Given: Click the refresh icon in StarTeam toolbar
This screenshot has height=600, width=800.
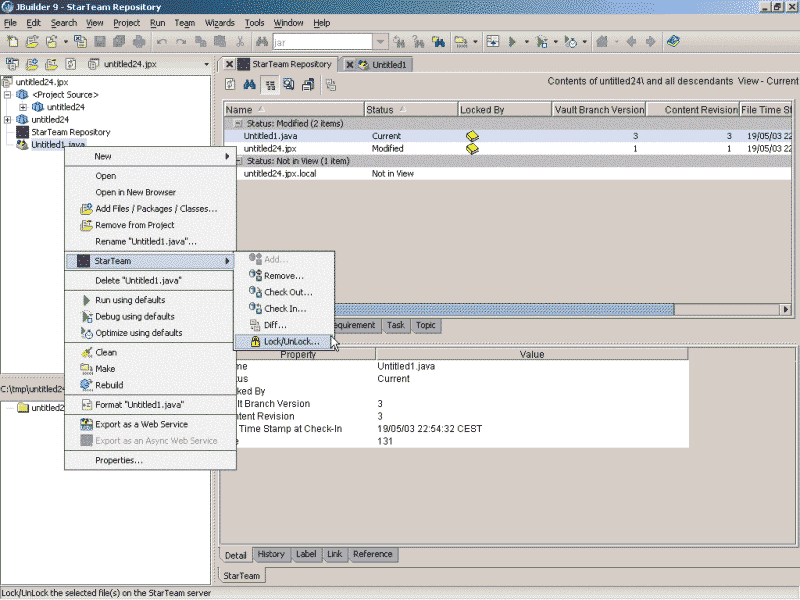Looking at the screenshot, I should (231, 84).
